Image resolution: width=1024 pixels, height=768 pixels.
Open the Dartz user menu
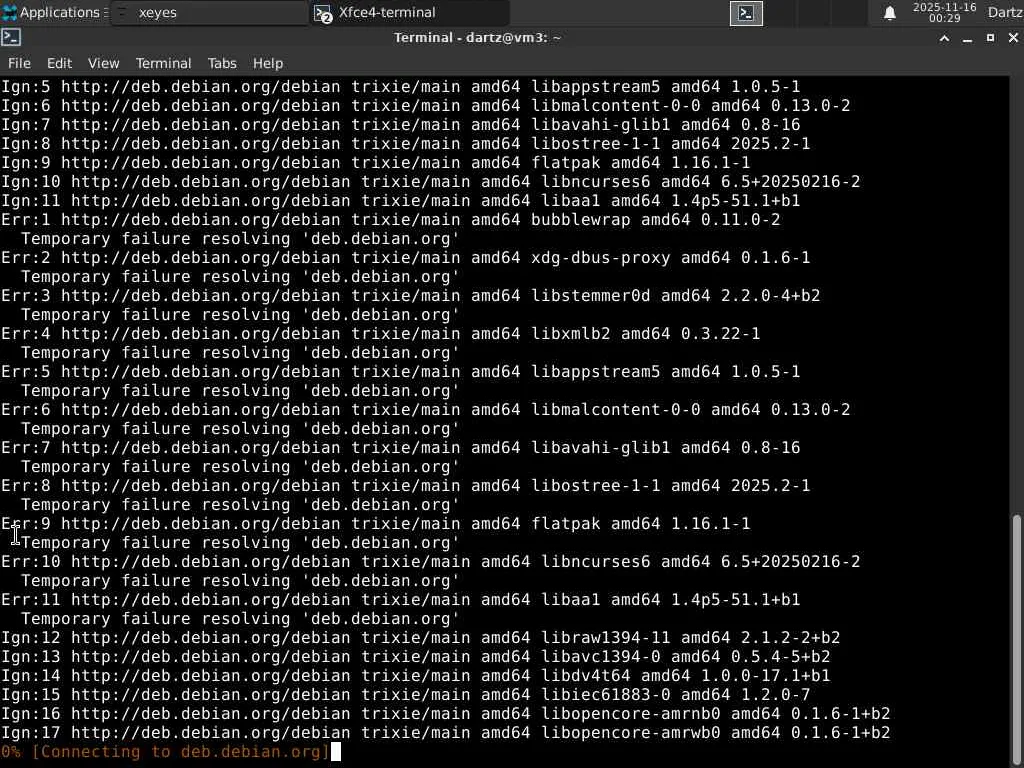[x=1005, y=12]
